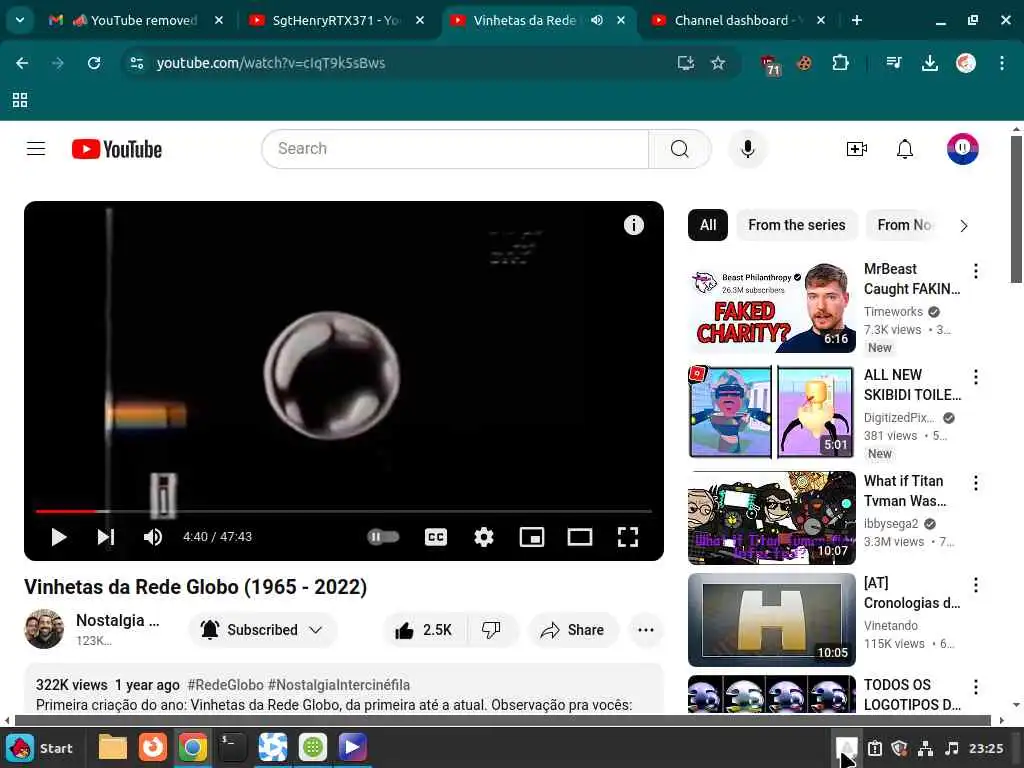View site information icon in address bar

point(137,63)
